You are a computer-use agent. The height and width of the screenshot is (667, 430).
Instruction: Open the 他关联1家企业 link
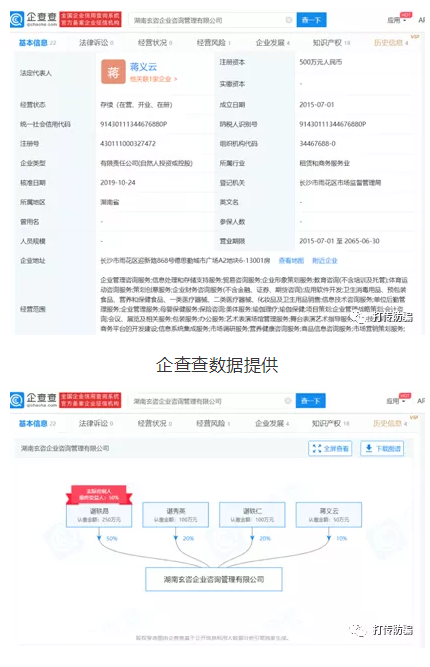153,79
